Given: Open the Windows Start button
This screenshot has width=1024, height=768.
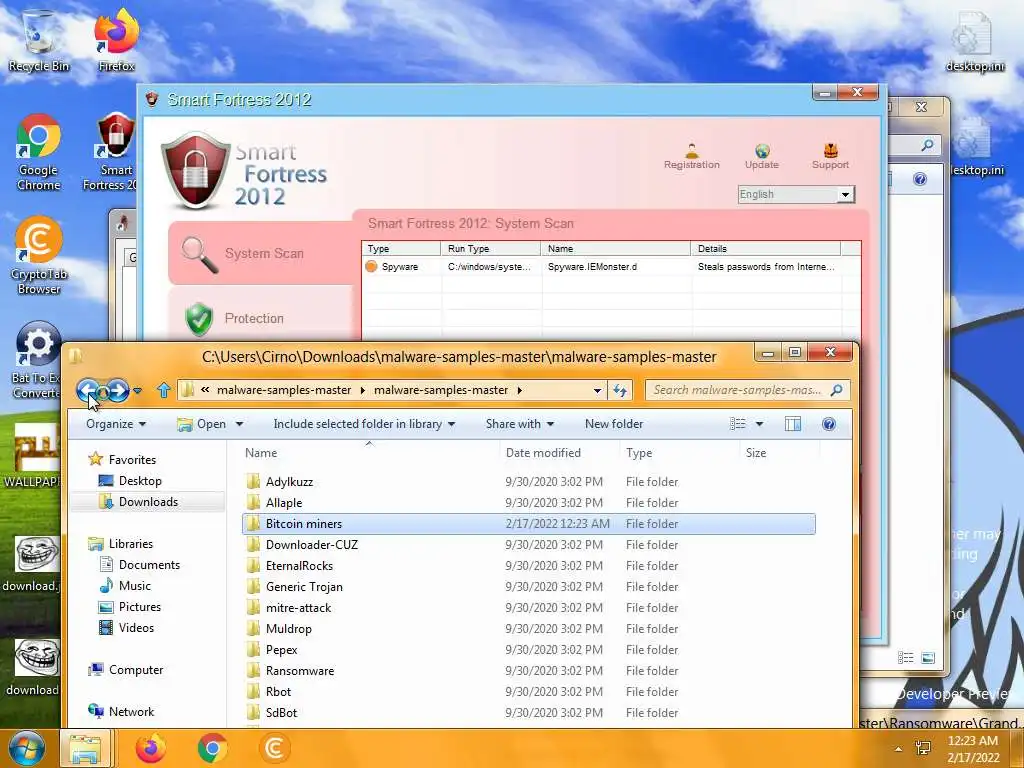Looking at the screenshot, I should pos(26,748).
